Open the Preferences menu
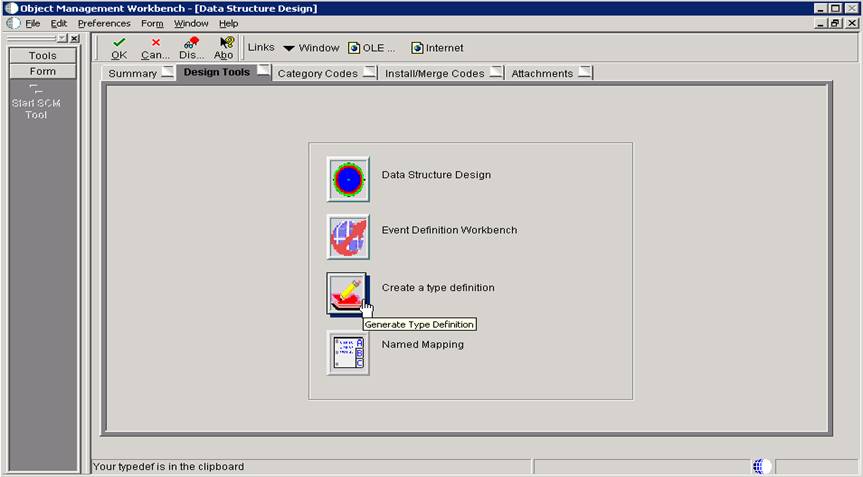Image resolution: width=863 pixels, height=477 pixels. pos(104,24)
